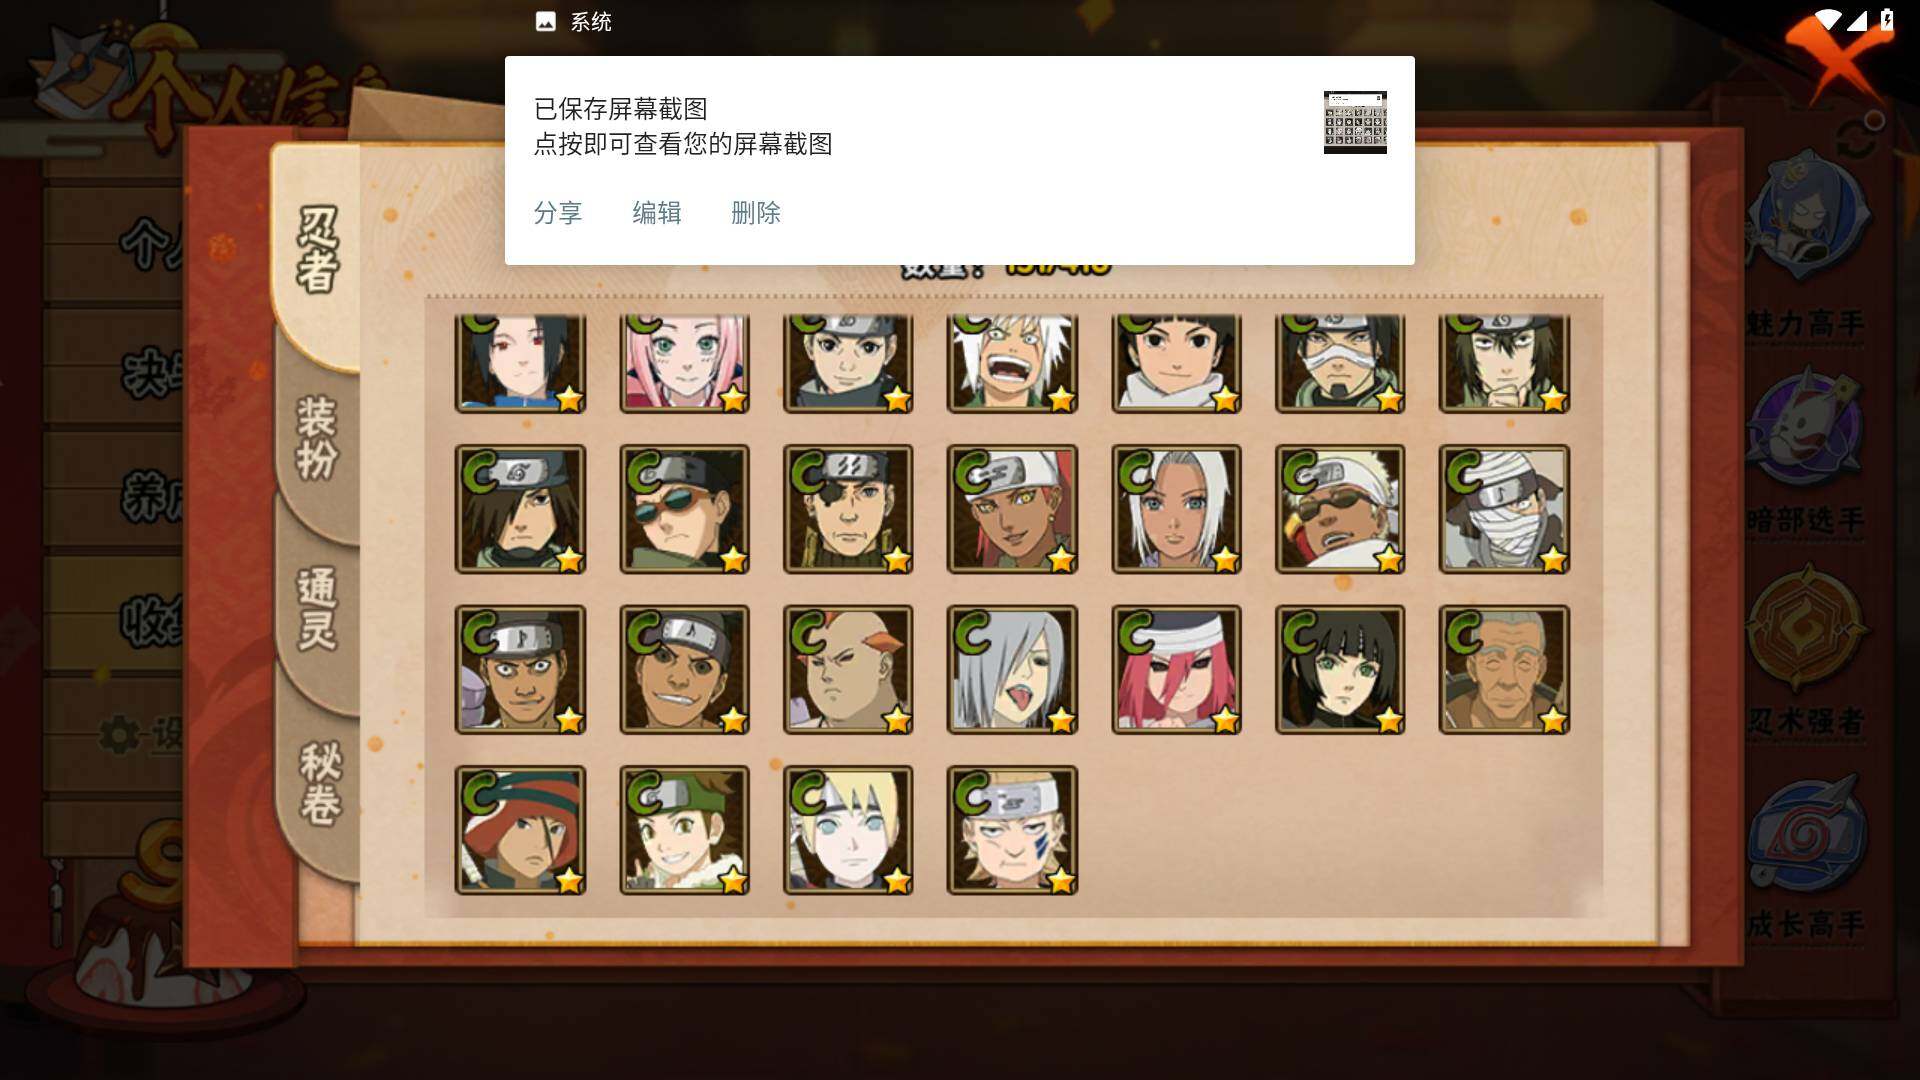This screenshot has width=1920, height=1080.
Task: Tap 分享 in screenshot notification
Action: click(558, 213)
